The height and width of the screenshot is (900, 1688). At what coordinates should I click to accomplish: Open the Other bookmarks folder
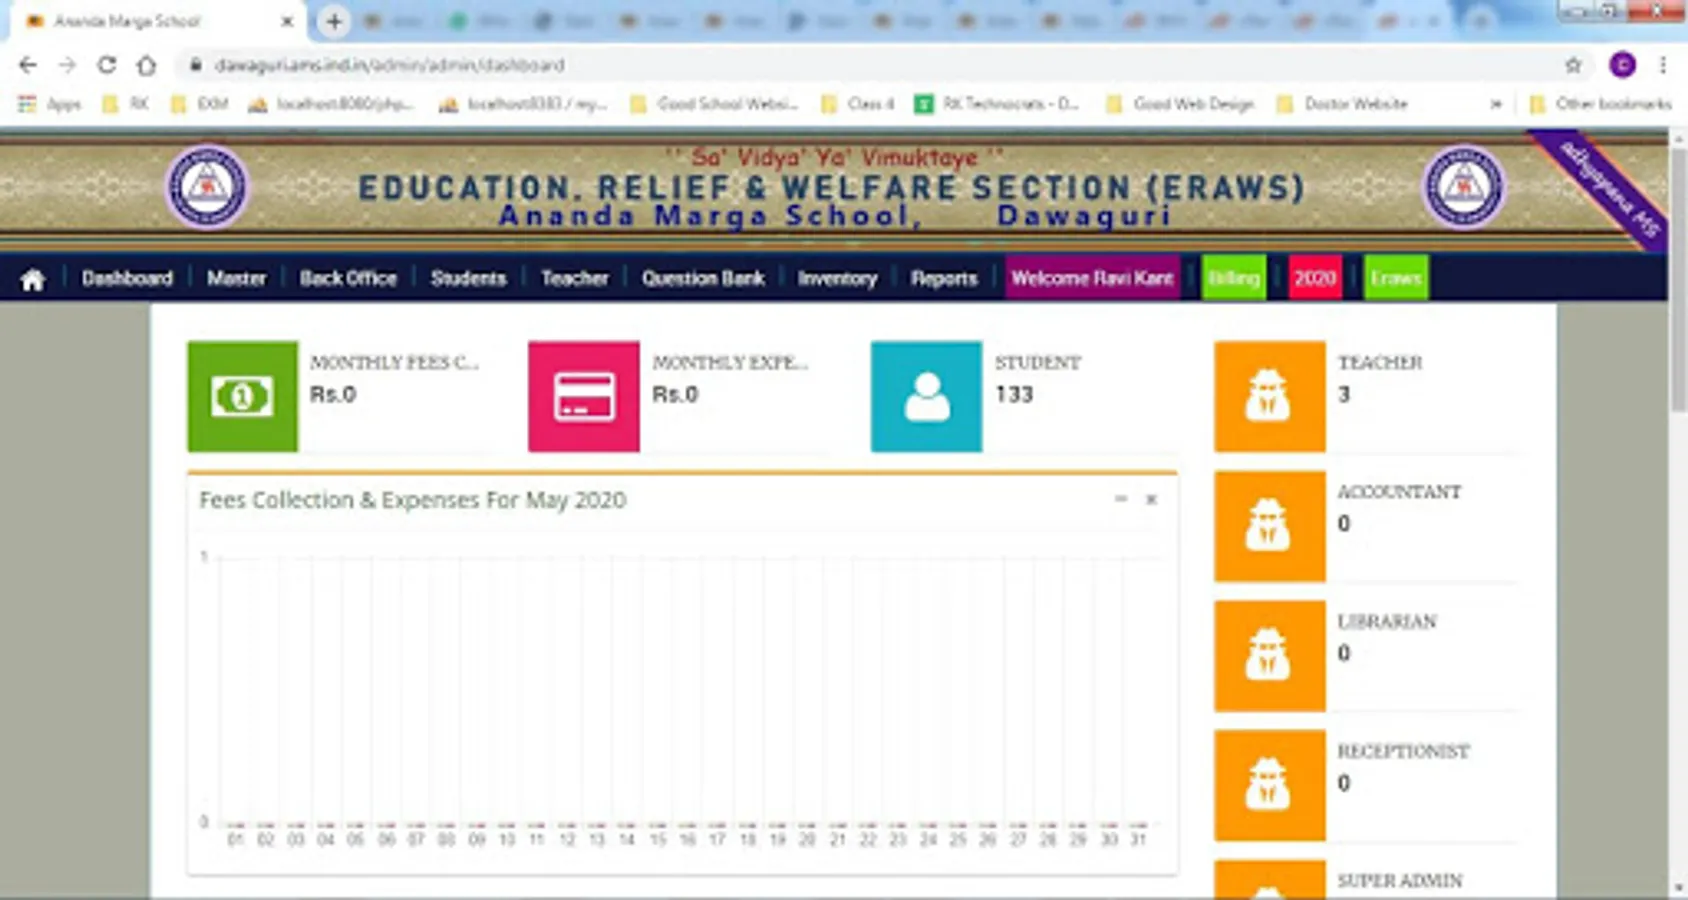[1601, 104]
